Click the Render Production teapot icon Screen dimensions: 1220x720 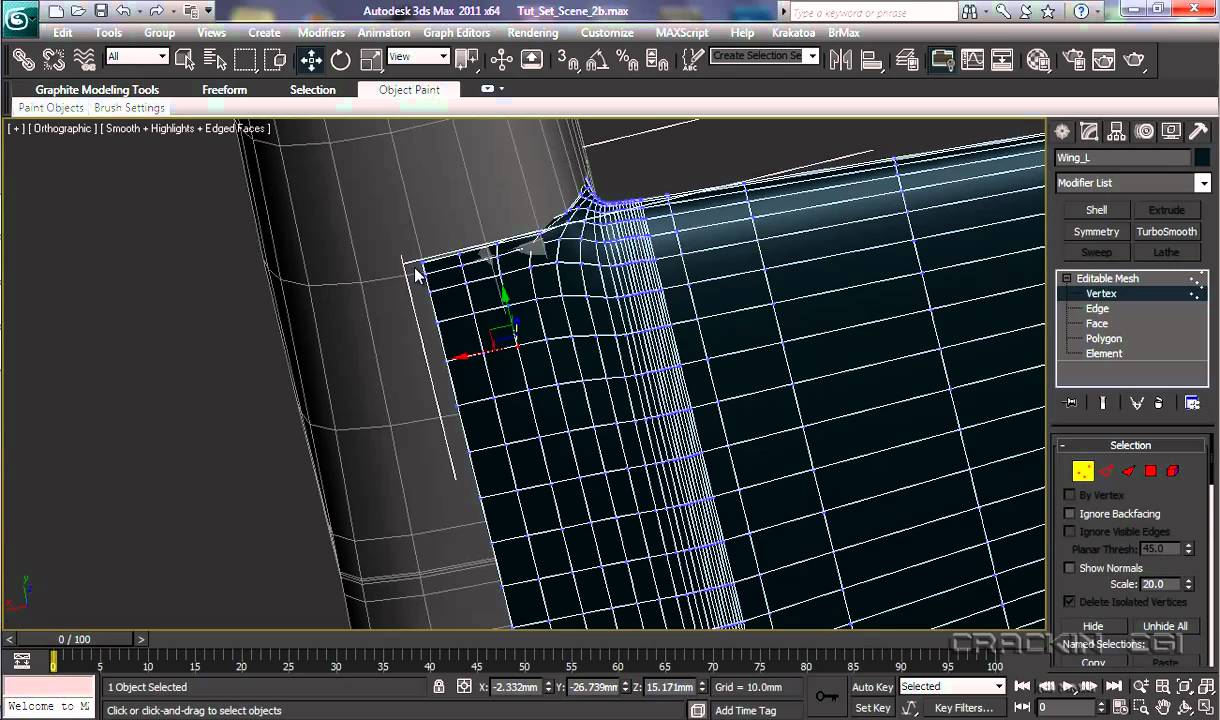1134,60
